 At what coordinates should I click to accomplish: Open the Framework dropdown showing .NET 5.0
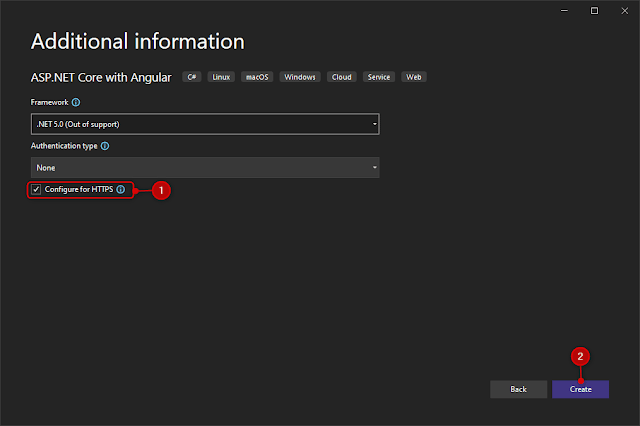pyautogui.click(x=205, y=124)
